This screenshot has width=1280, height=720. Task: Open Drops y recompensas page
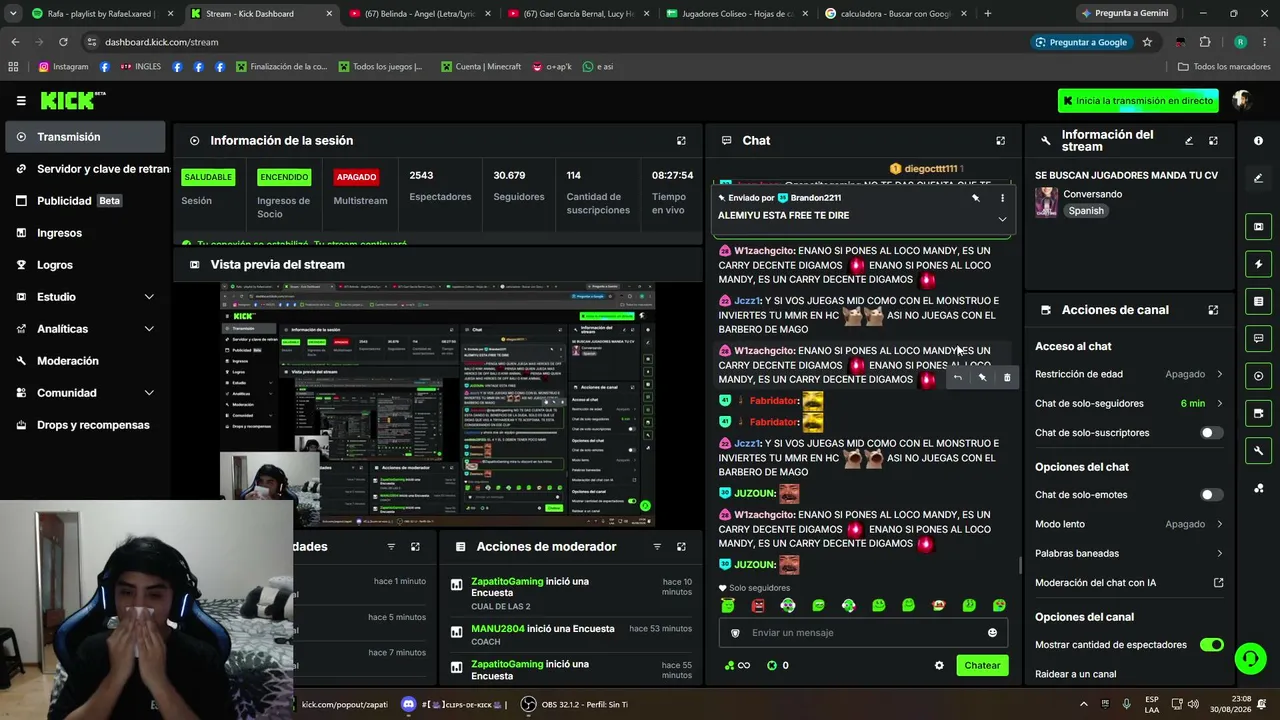[85, 425]
